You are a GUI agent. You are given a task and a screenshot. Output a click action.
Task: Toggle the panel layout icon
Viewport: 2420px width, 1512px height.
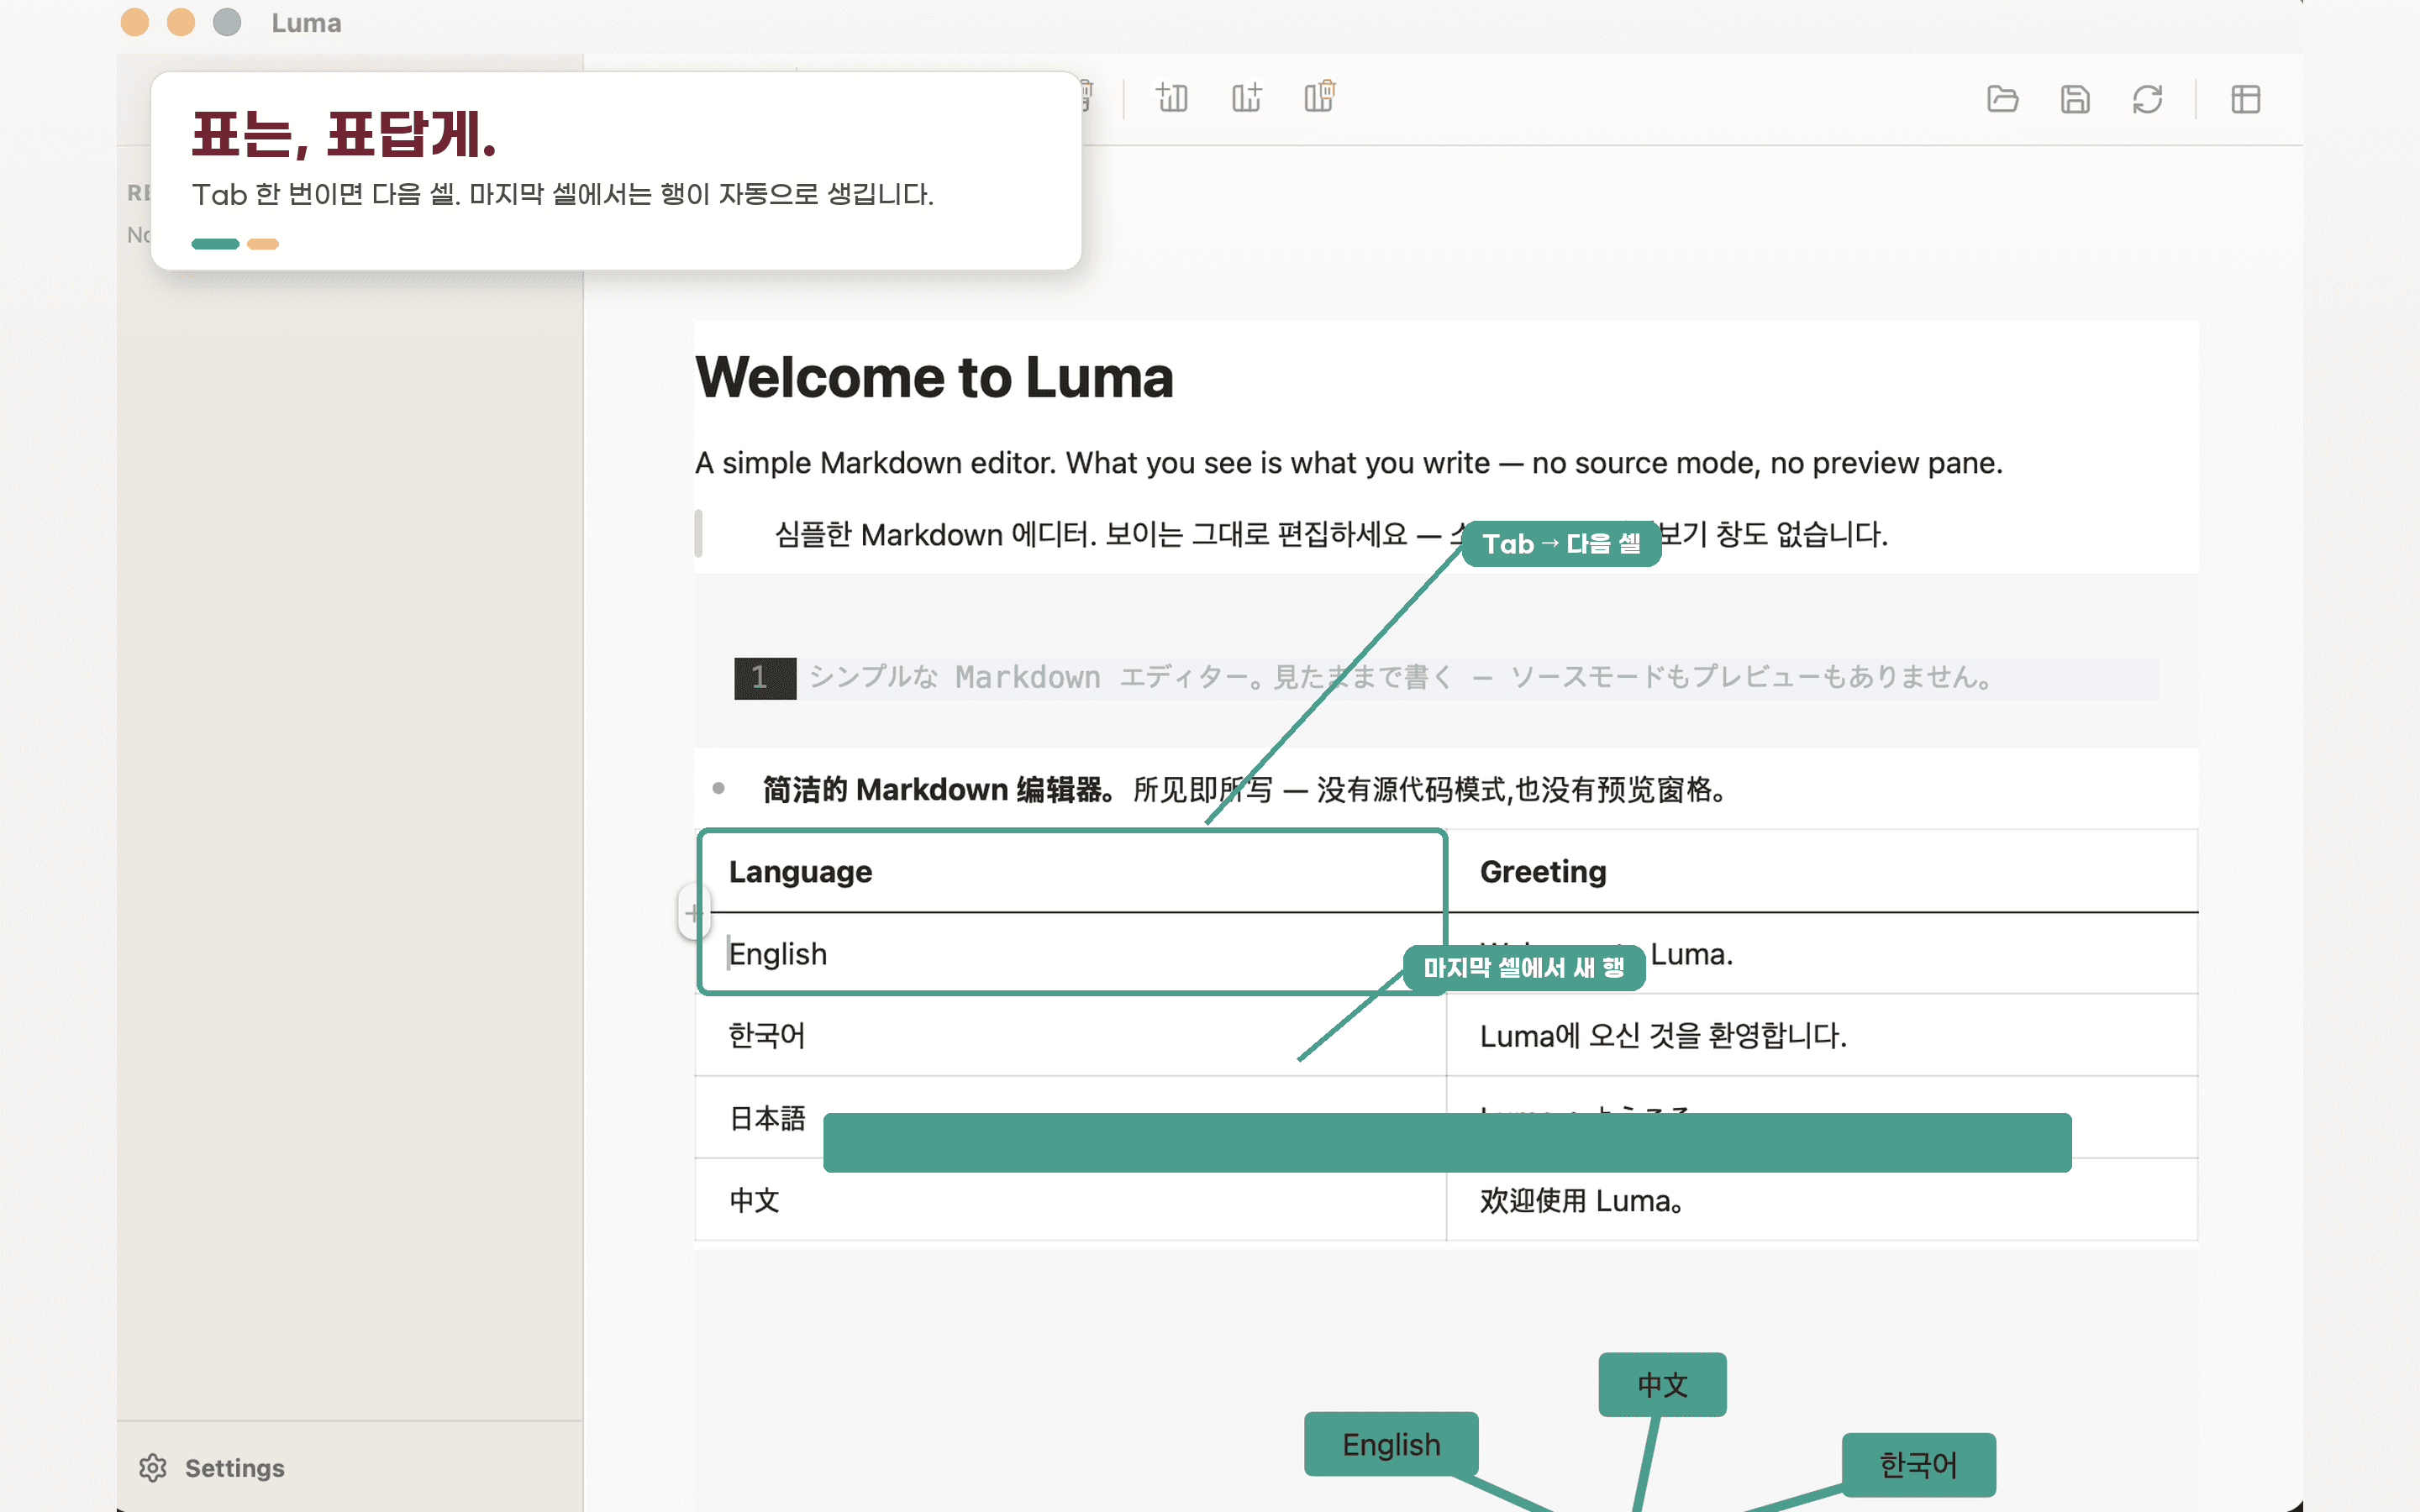click(2246, 99)
